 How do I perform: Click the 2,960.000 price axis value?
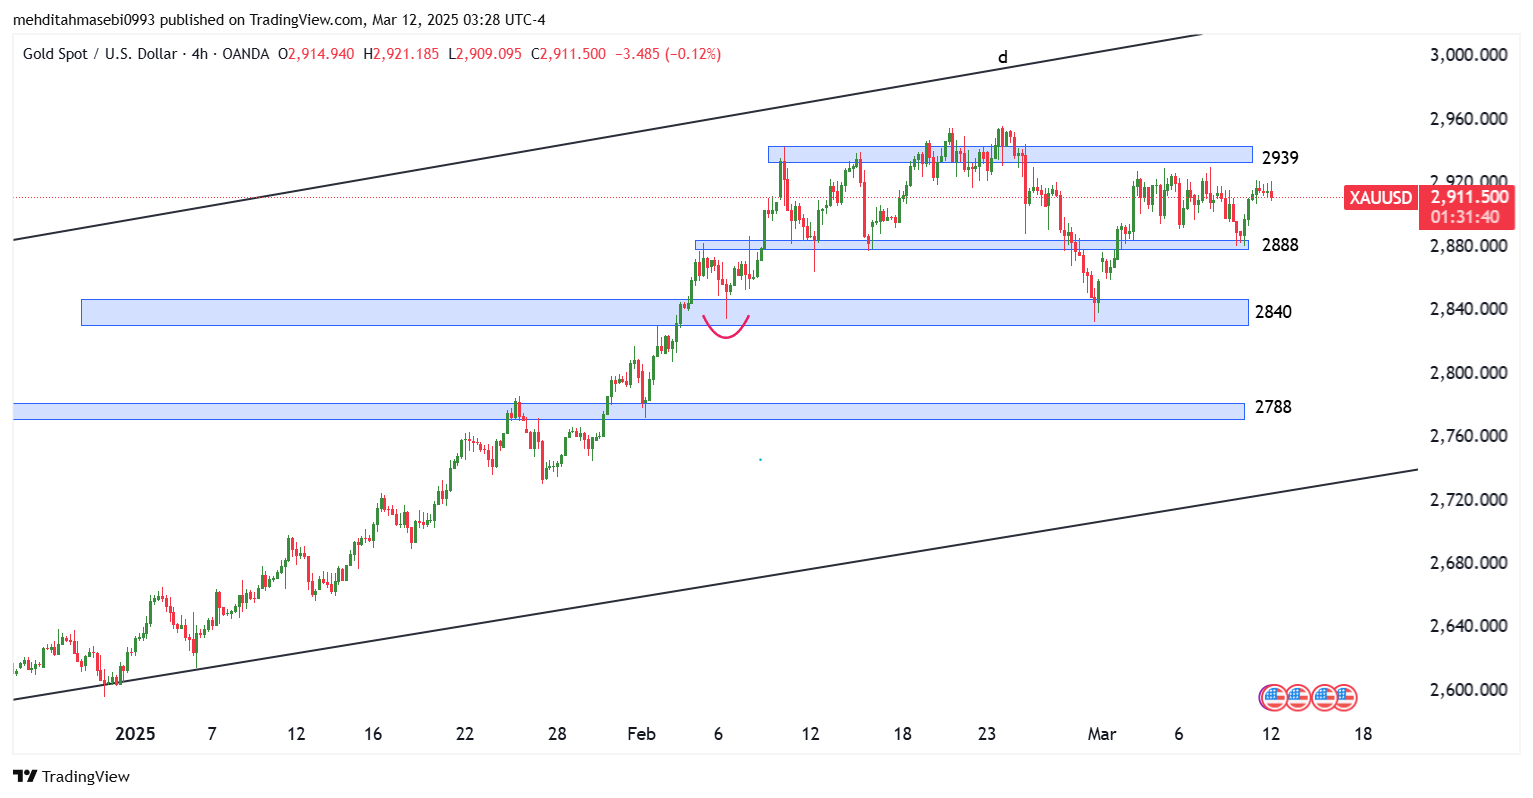(x=1469, y=119)
